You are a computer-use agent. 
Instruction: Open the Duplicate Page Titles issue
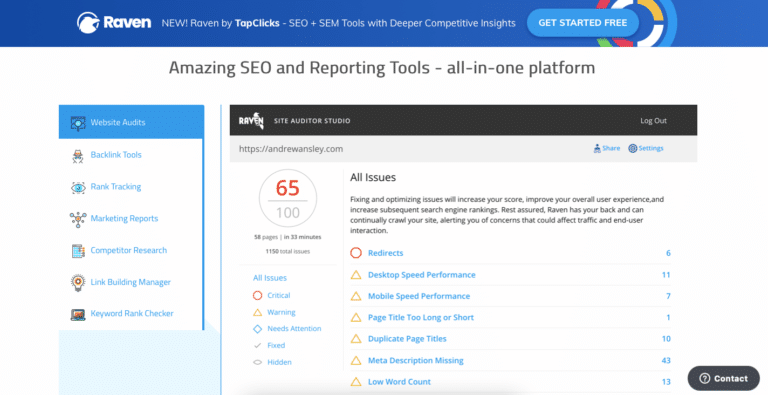click(x=407, y=339)
